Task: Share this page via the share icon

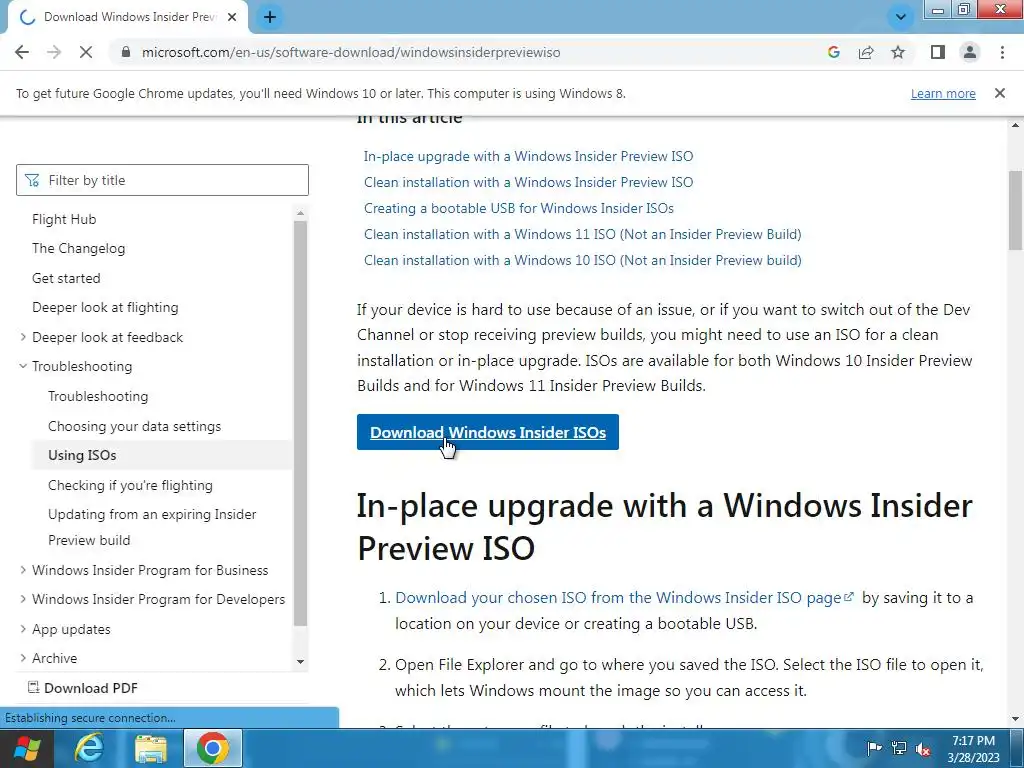Action: pos(866,52)
